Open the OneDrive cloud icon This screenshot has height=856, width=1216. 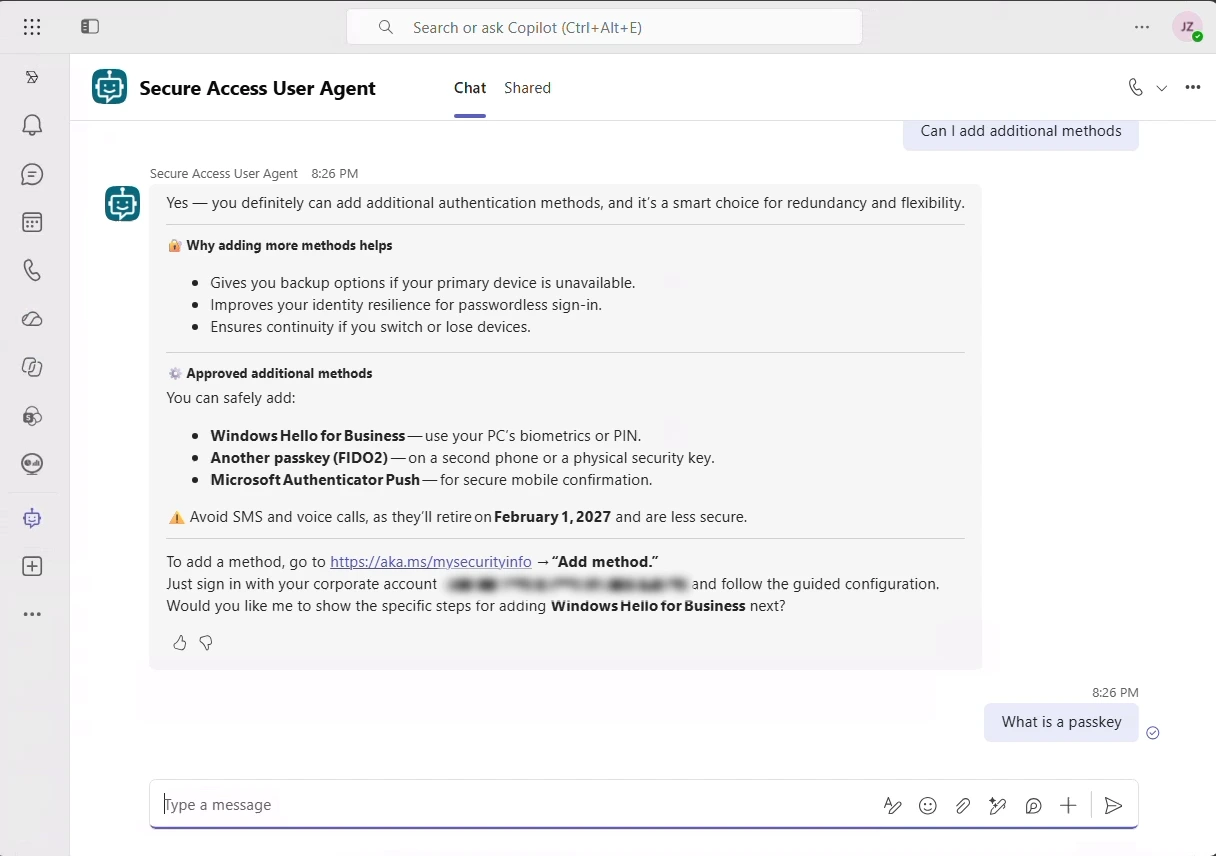click(x=32, y=319)
